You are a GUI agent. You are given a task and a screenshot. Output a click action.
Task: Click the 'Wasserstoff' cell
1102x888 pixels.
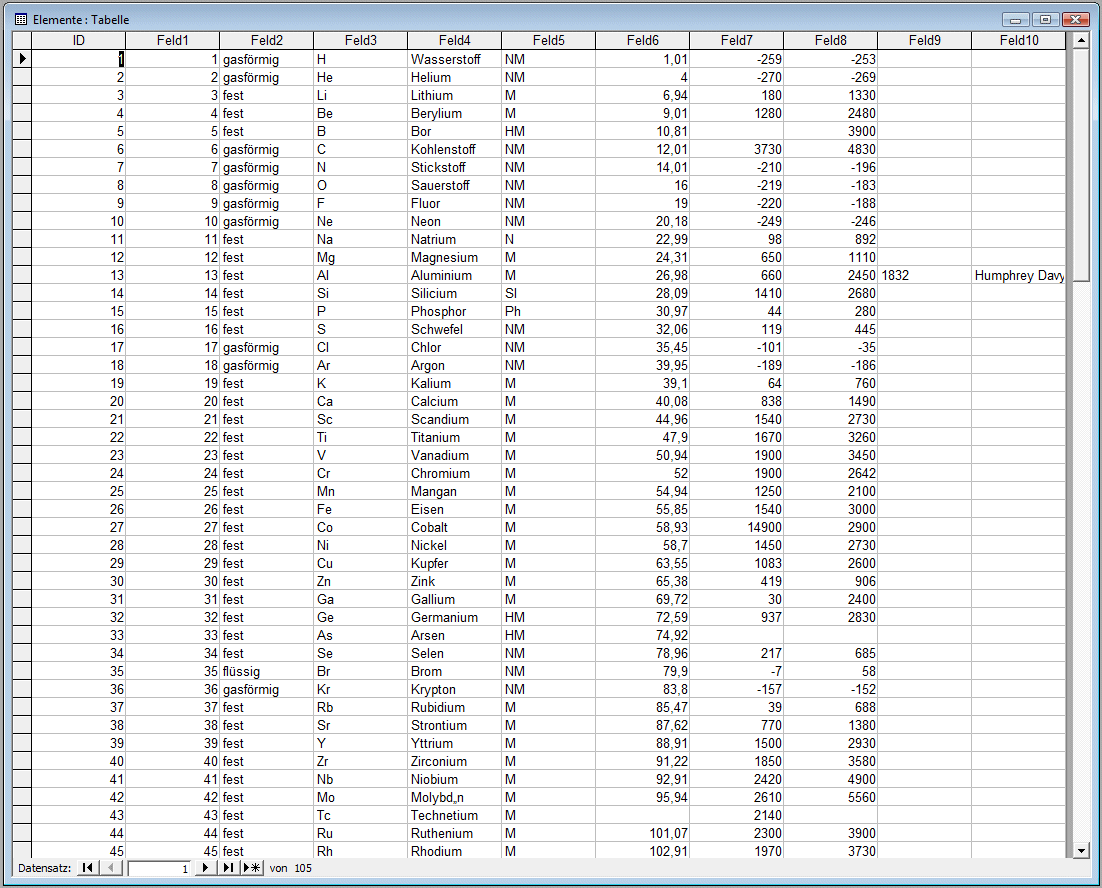[x=455, y=59]
